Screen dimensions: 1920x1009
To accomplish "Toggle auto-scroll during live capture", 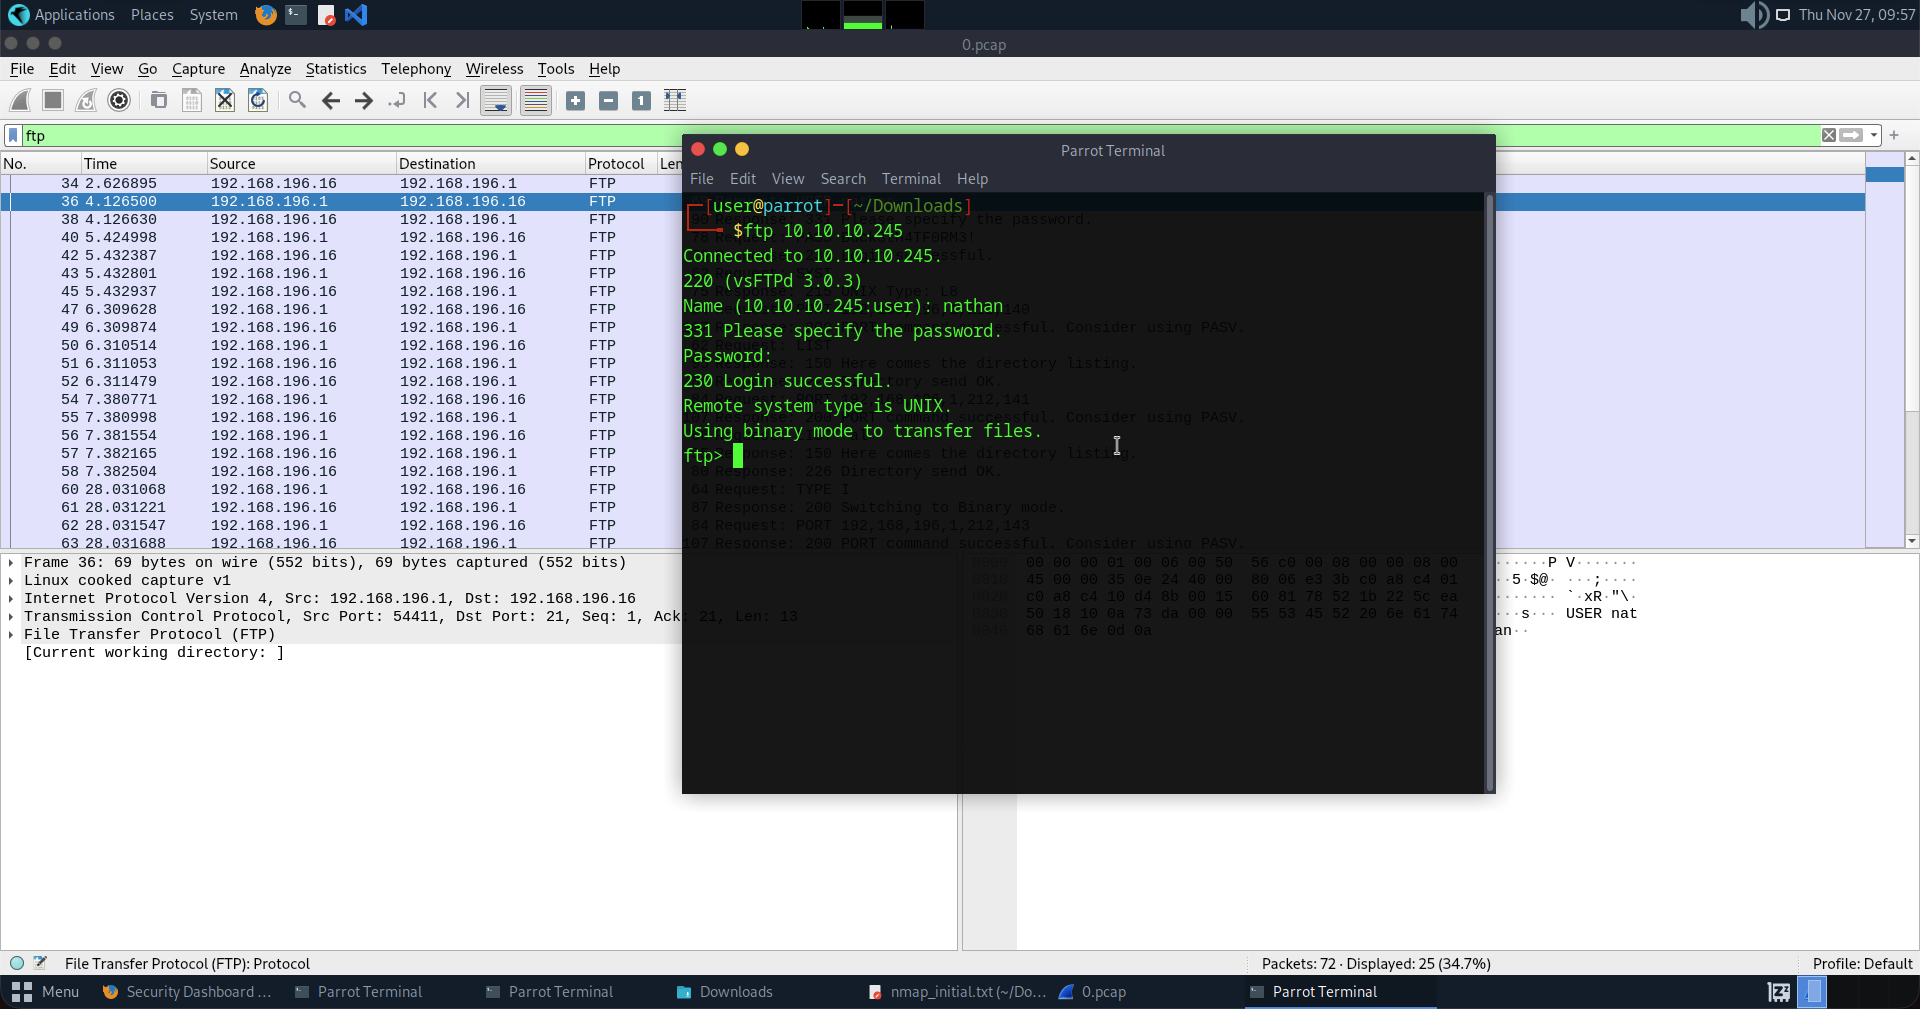I will (496, 100).
